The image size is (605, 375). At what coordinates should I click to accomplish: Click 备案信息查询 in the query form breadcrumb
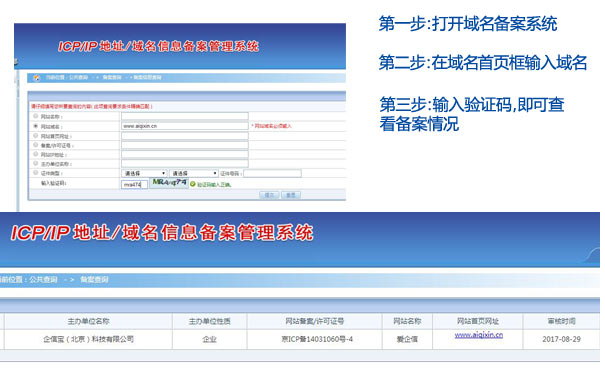[x=147, y=78]
